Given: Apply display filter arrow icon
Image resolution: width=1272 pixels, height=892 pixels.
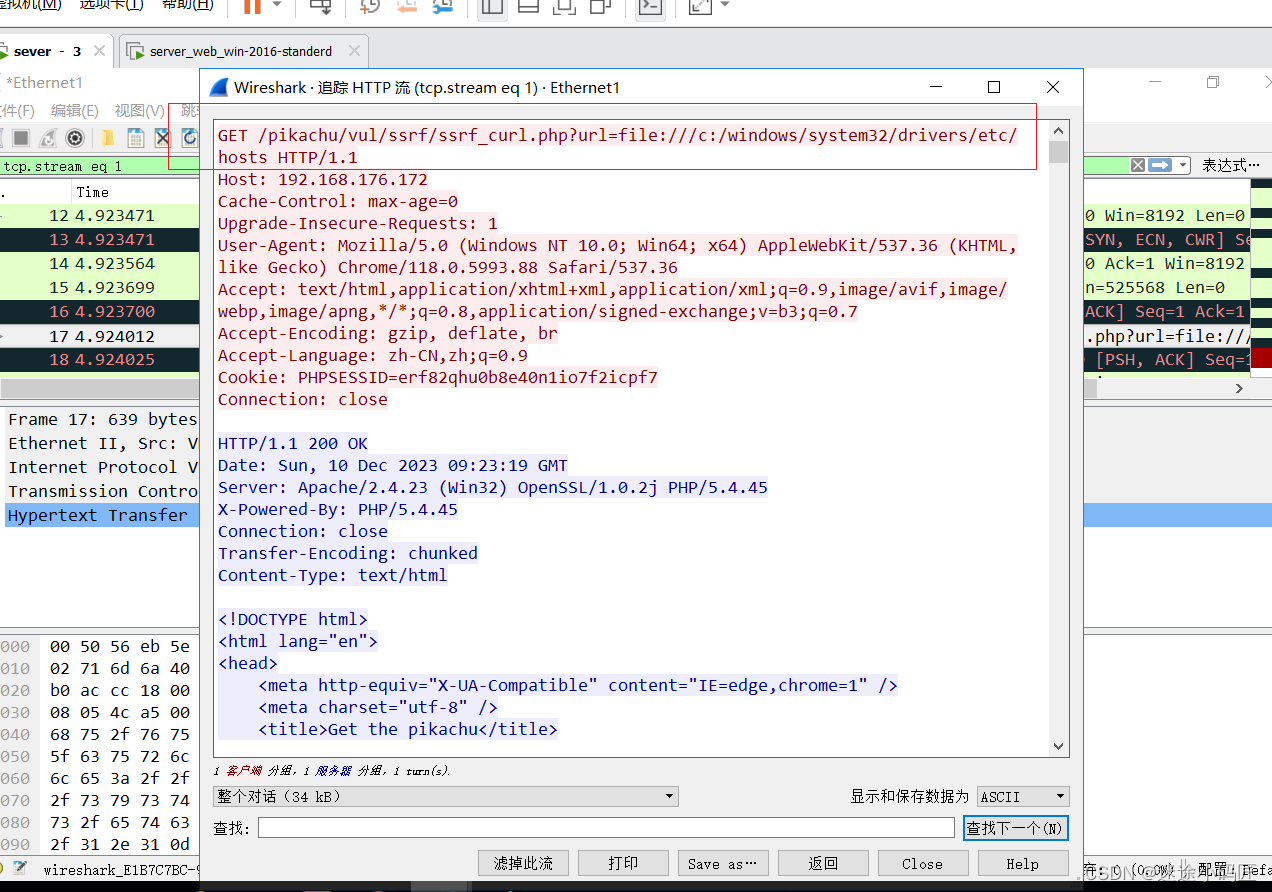Looking at the screenshot, I should (1160, 166).
